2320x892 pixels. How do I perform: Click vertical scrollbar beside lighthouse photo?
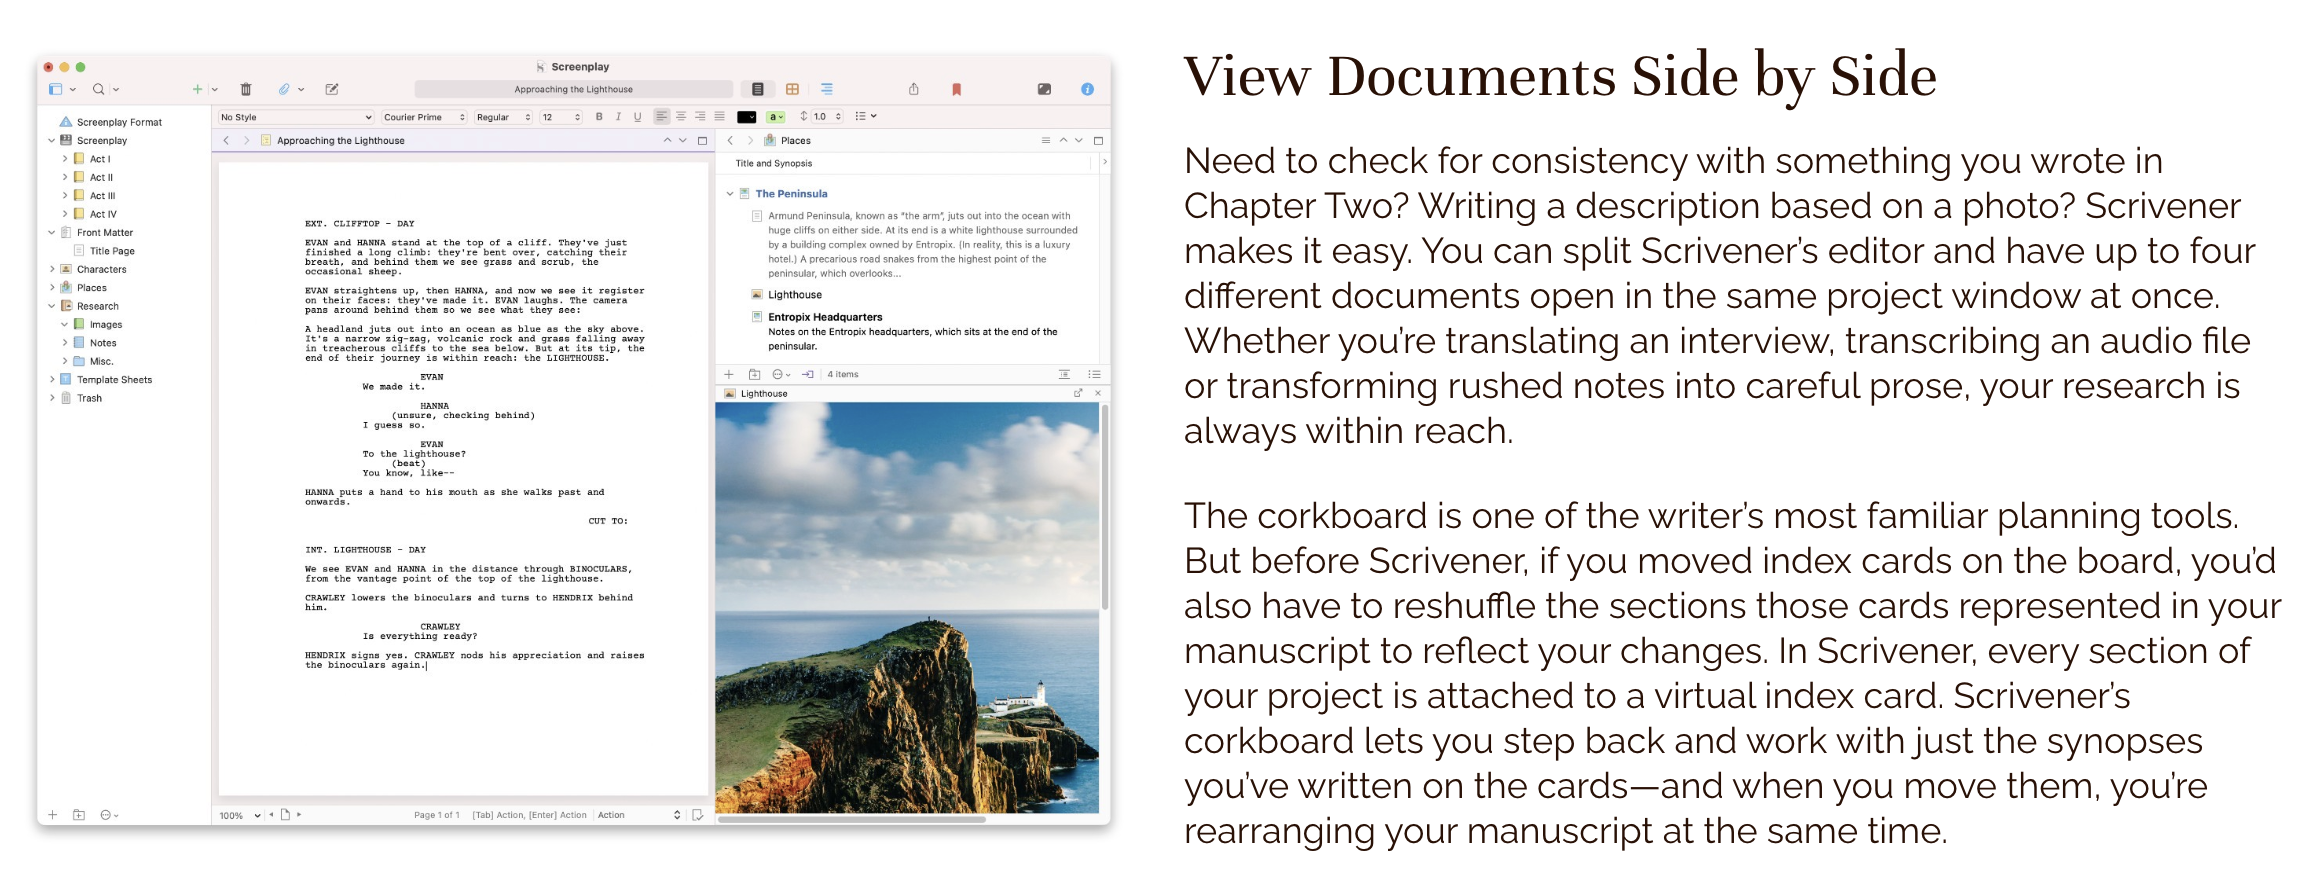point(1104,507)
